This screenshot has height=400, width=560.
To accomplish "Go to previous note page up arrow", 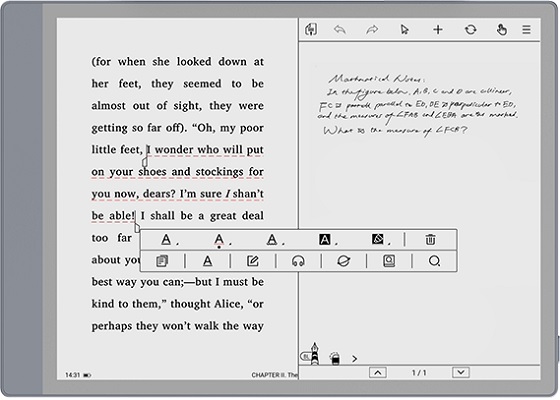I will pos(378,372).
